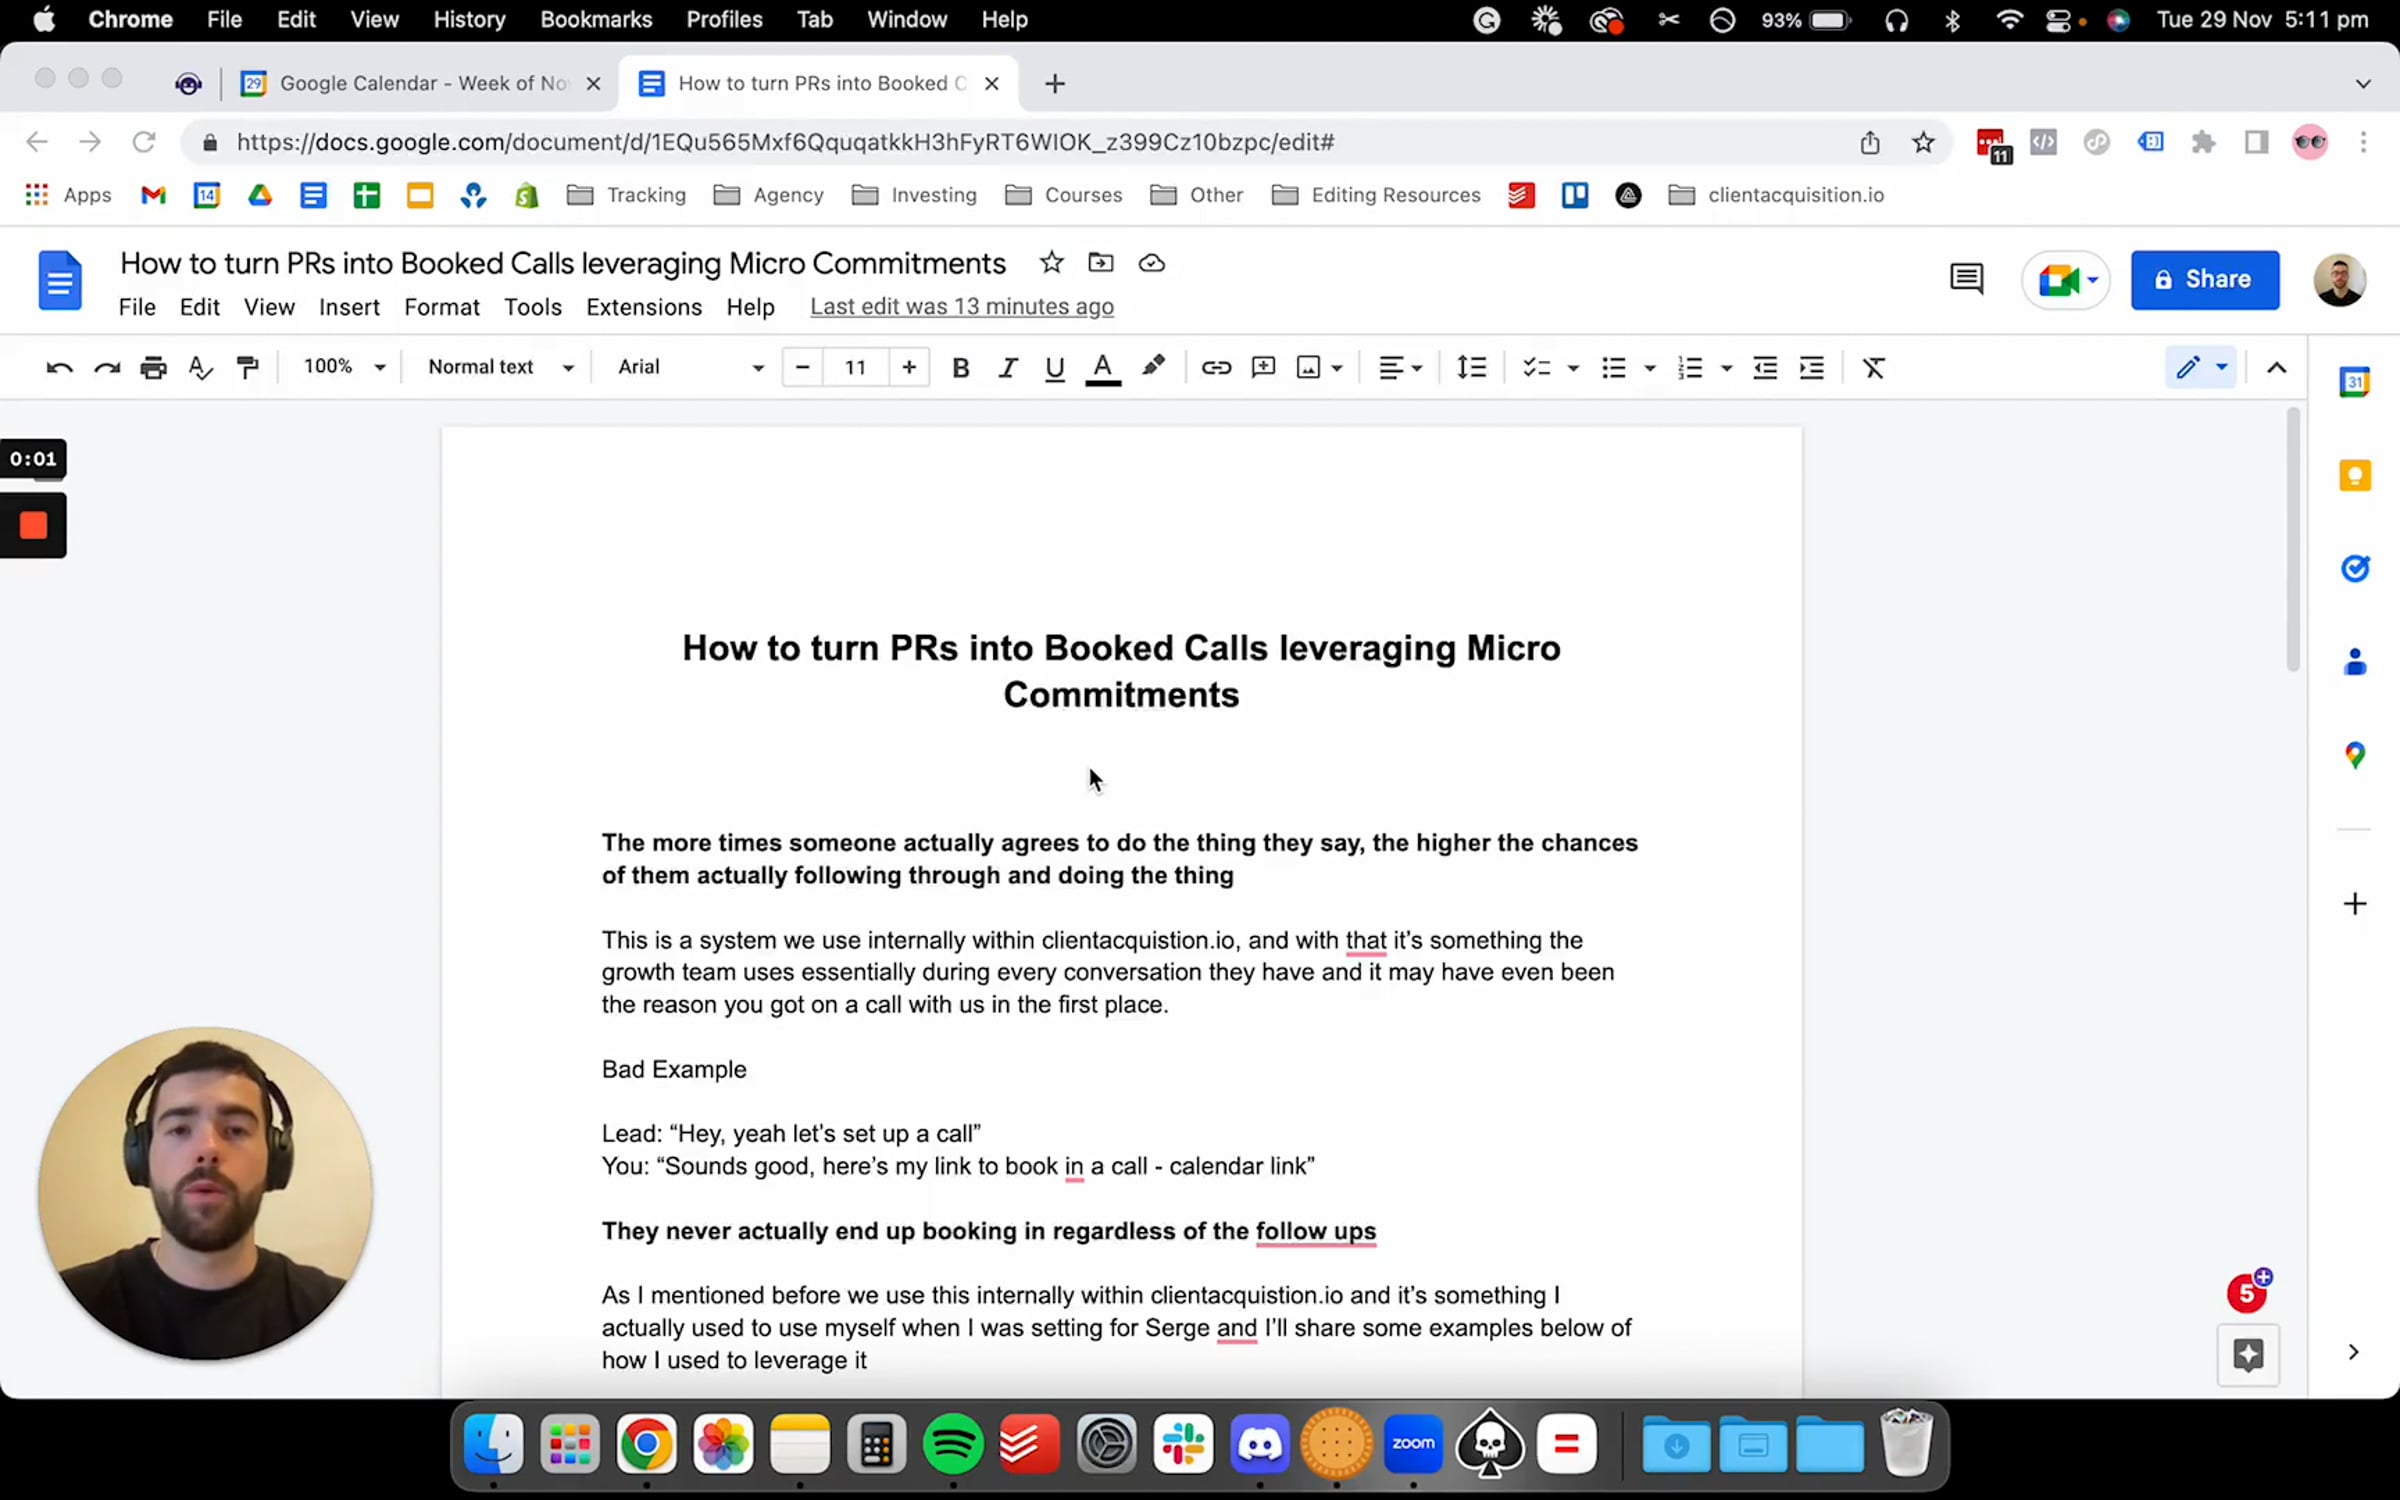The width and height of the screenshot is (2400, 1500).
Task: Click the Clear formatting icon
Action: pyautogui.click(x=1873, y=367)
